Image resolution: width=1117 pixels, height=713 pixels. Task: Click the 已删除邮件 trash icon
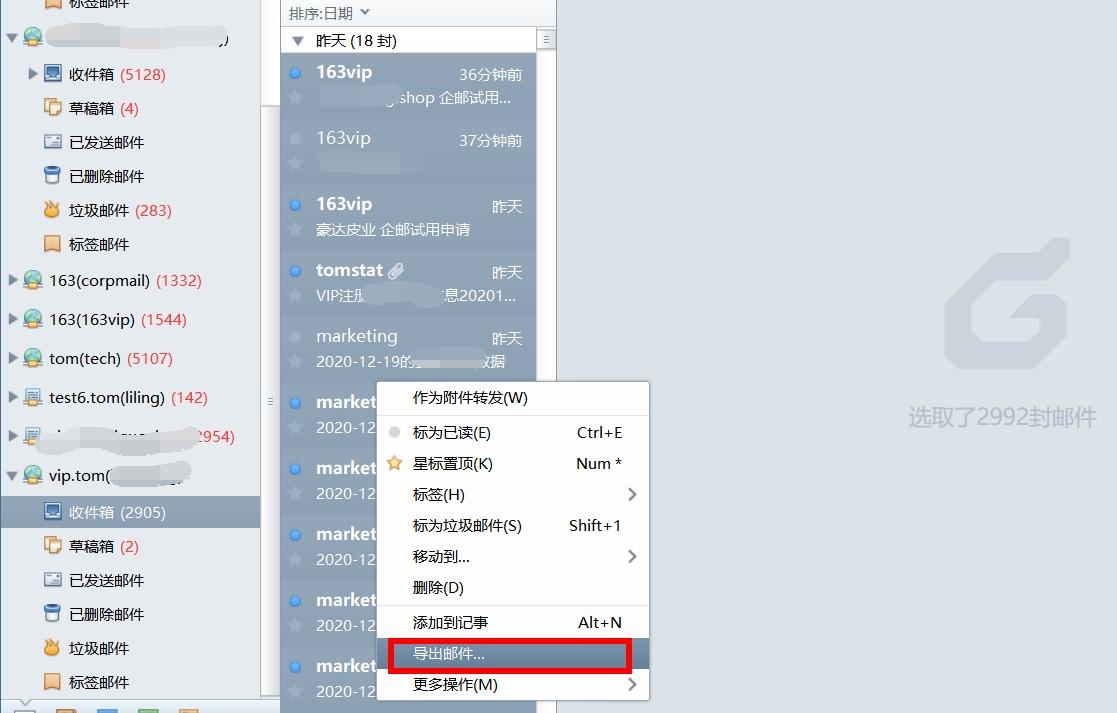click(x=53, y=176)
